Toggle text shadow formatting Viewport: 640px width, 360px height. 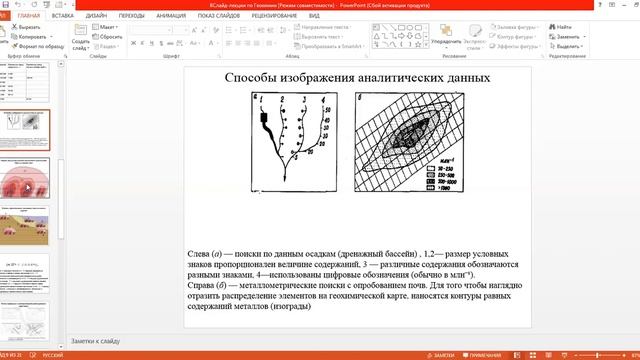(x=161, y=43)
